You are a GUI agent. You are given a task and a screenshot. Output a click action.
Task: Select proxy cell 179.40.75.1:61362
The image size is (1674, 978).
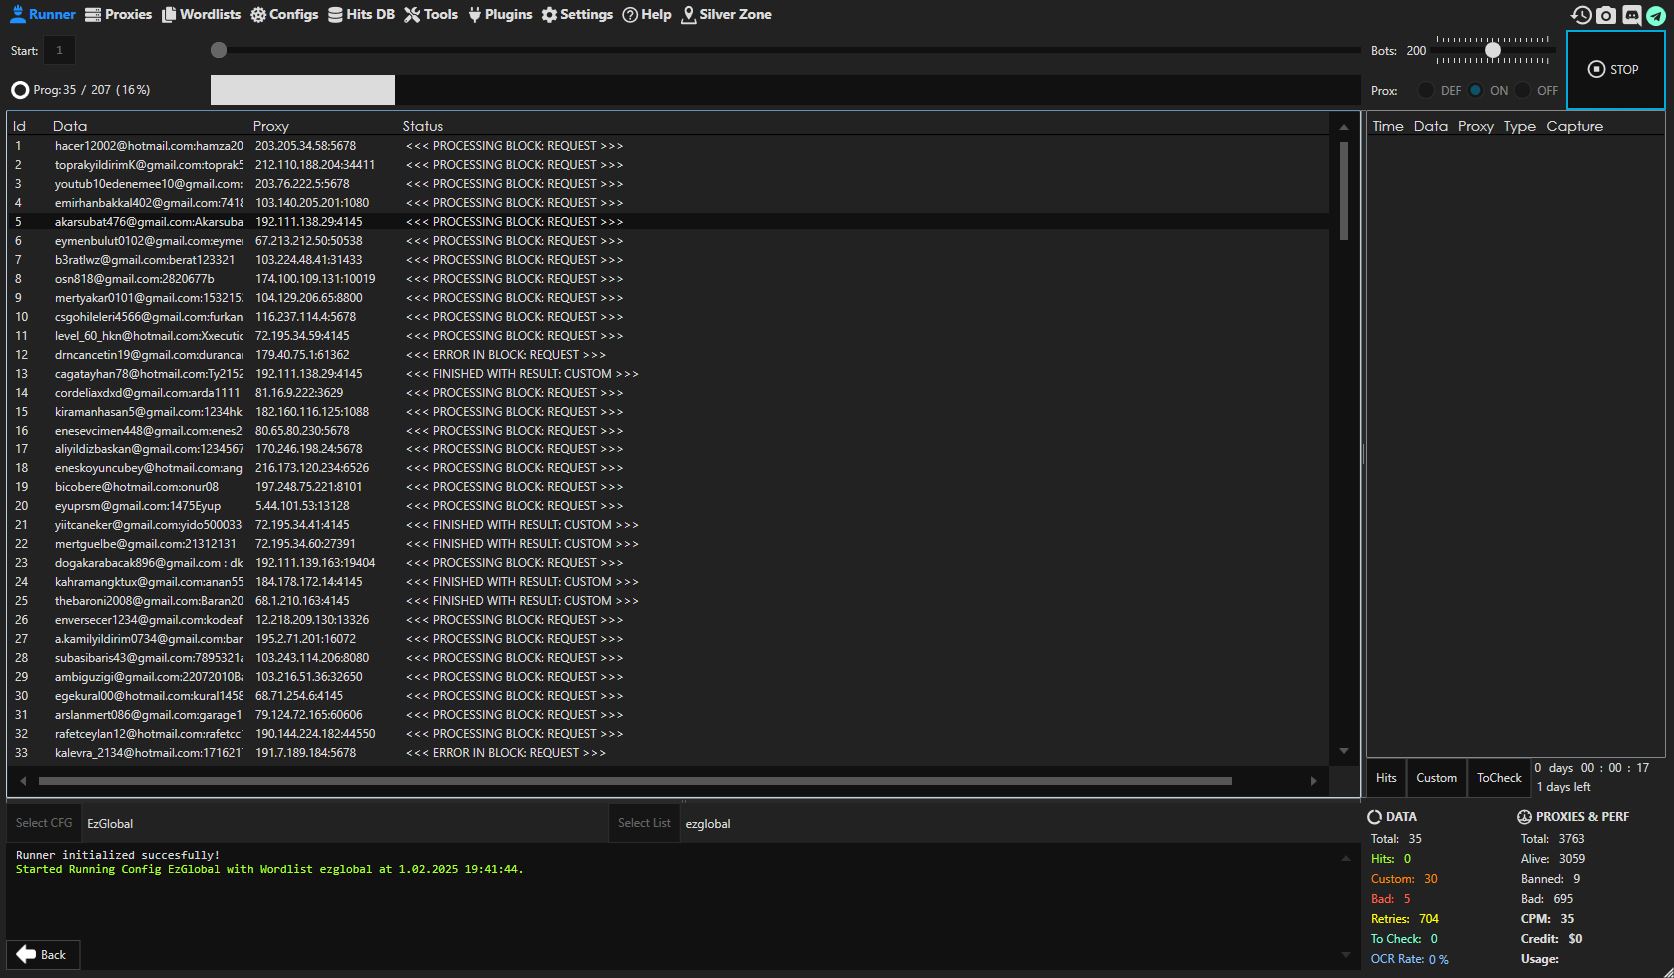(302, 355)
